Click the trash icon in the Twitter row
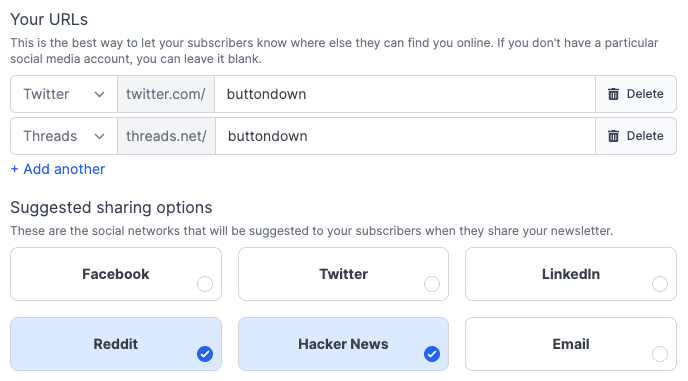 pos(613,94)
